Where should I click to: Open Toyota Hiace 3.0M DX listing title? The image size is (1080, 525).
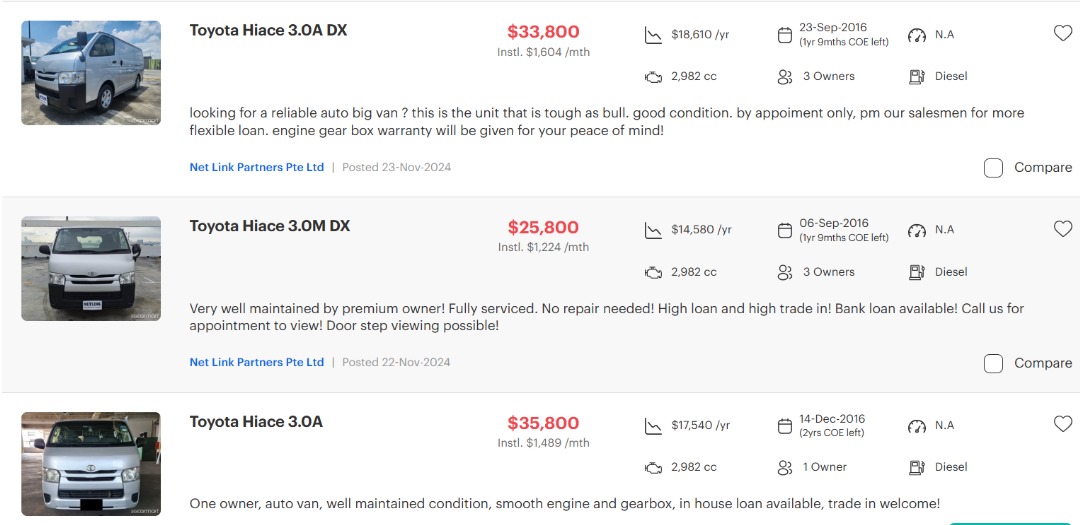(x=270, y=226)
